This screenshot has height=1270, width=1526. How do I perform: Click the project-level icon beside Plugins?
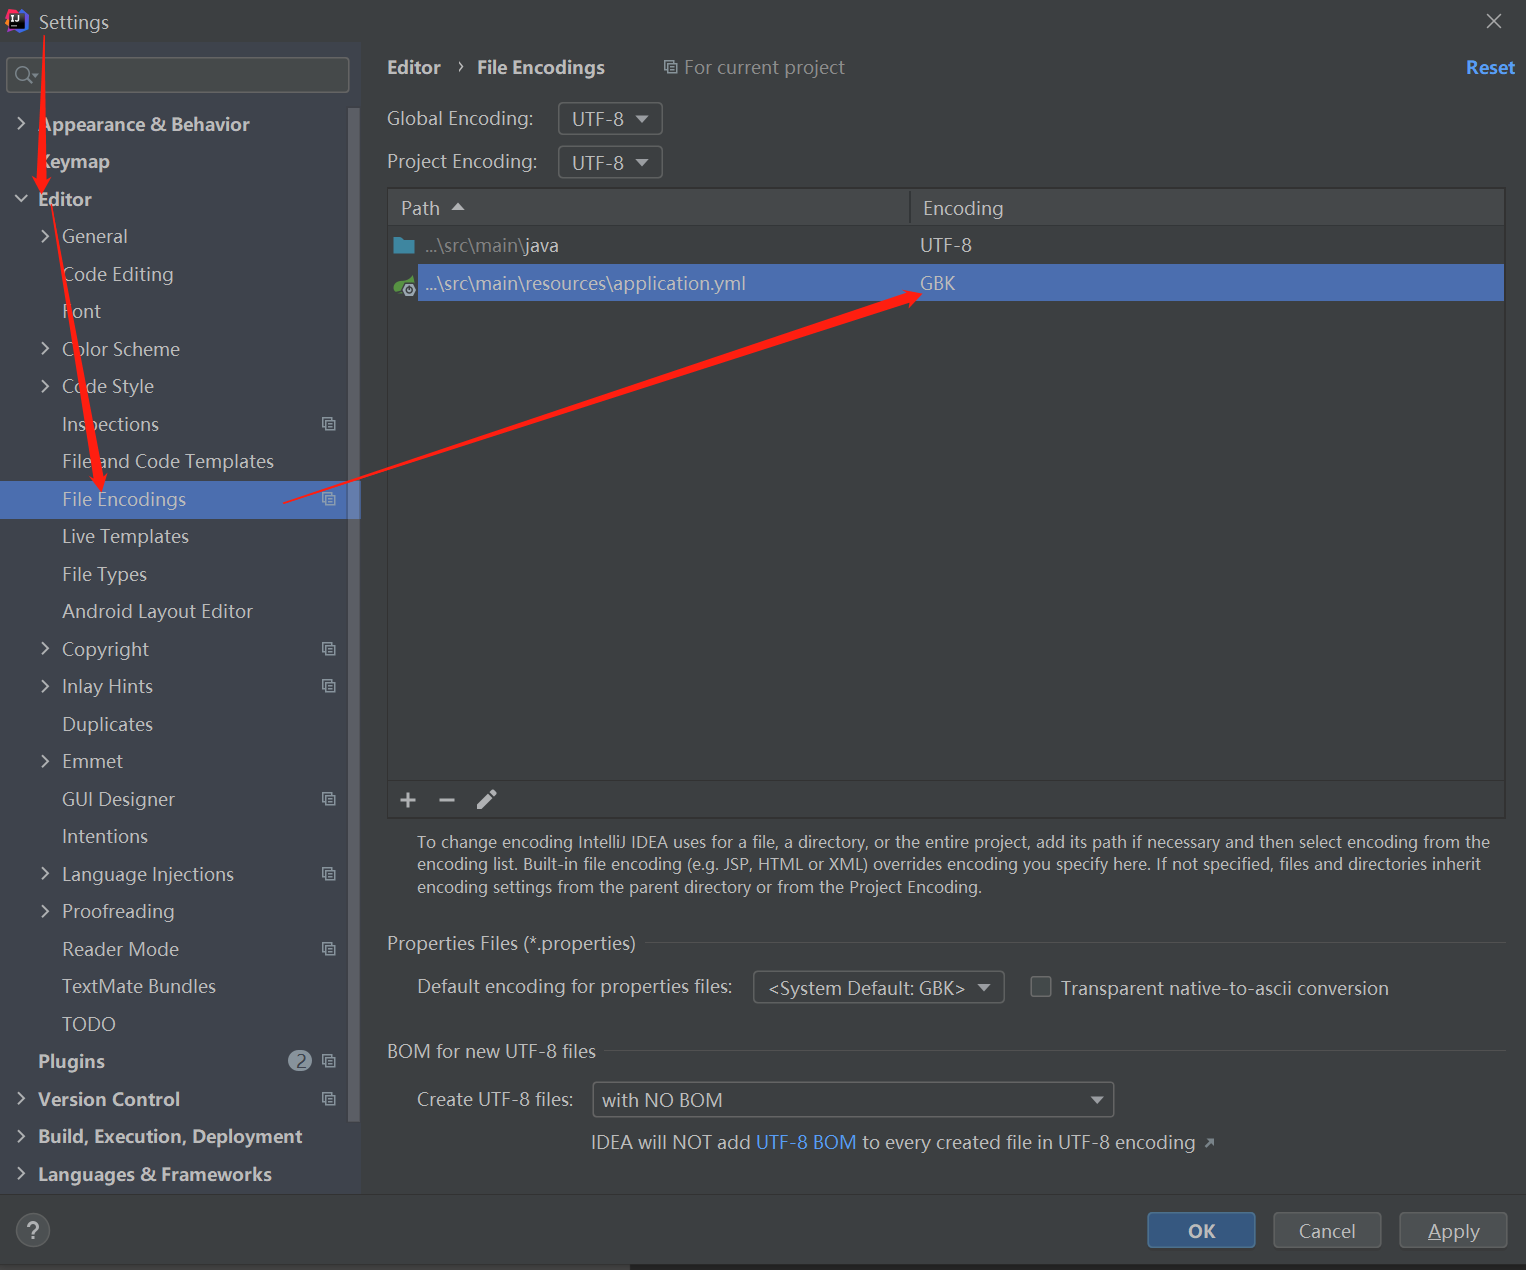[x=328, y=1061]
